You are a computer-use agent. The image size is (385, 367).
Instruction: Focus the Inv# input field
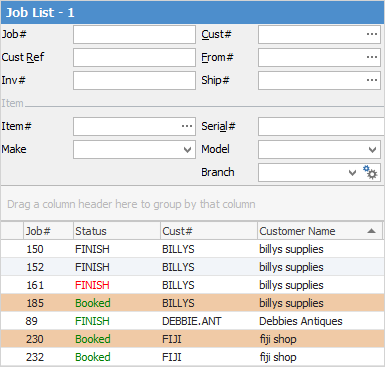[134, 80]
